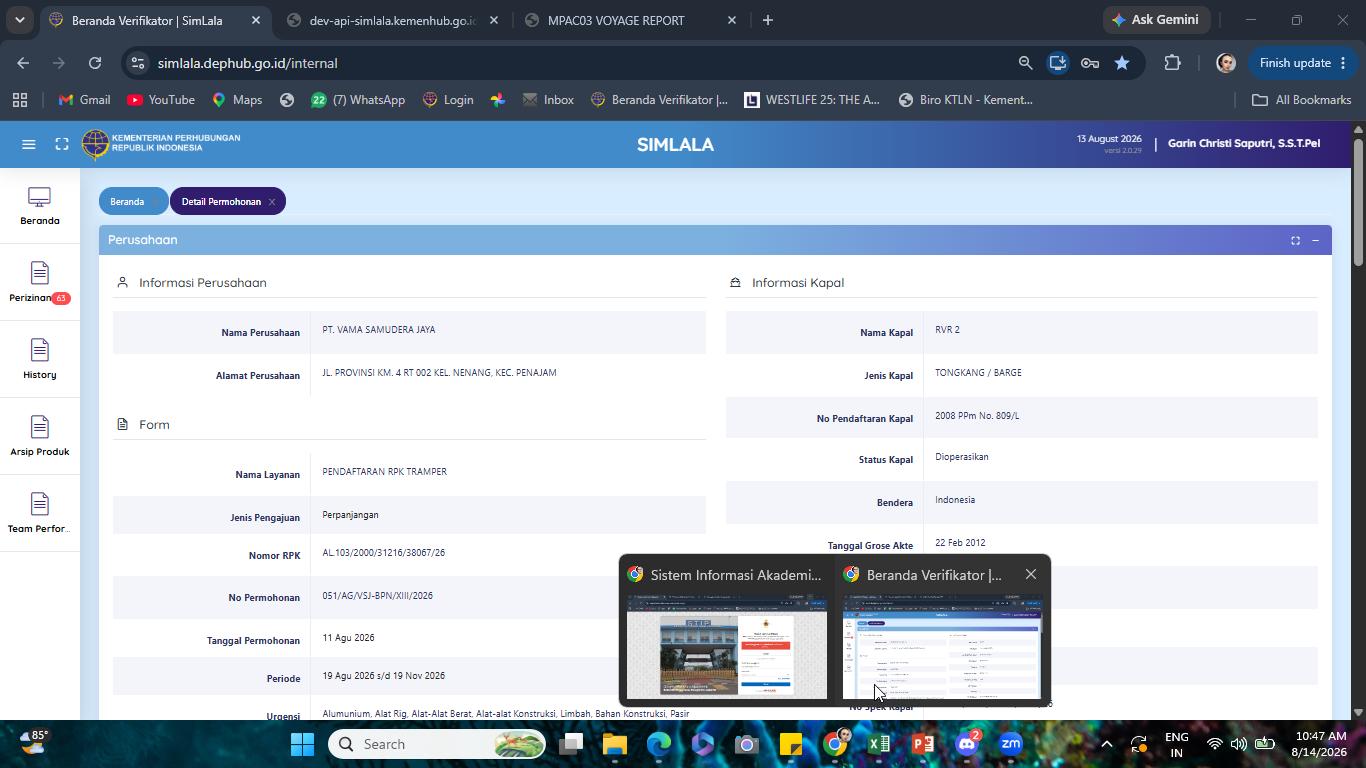Open Perizinan with the 63 badge

tap(40, 283)
